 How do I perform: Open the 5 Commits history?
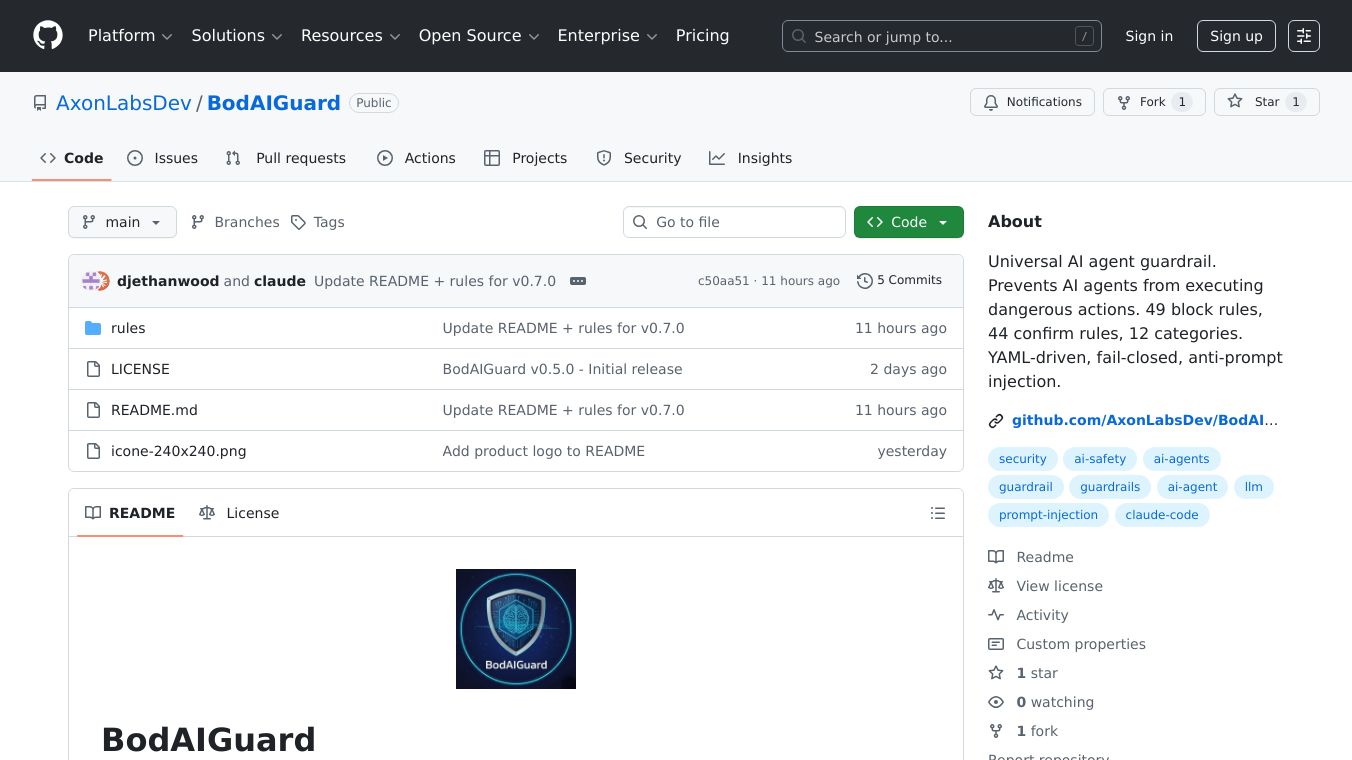point(899,281)
